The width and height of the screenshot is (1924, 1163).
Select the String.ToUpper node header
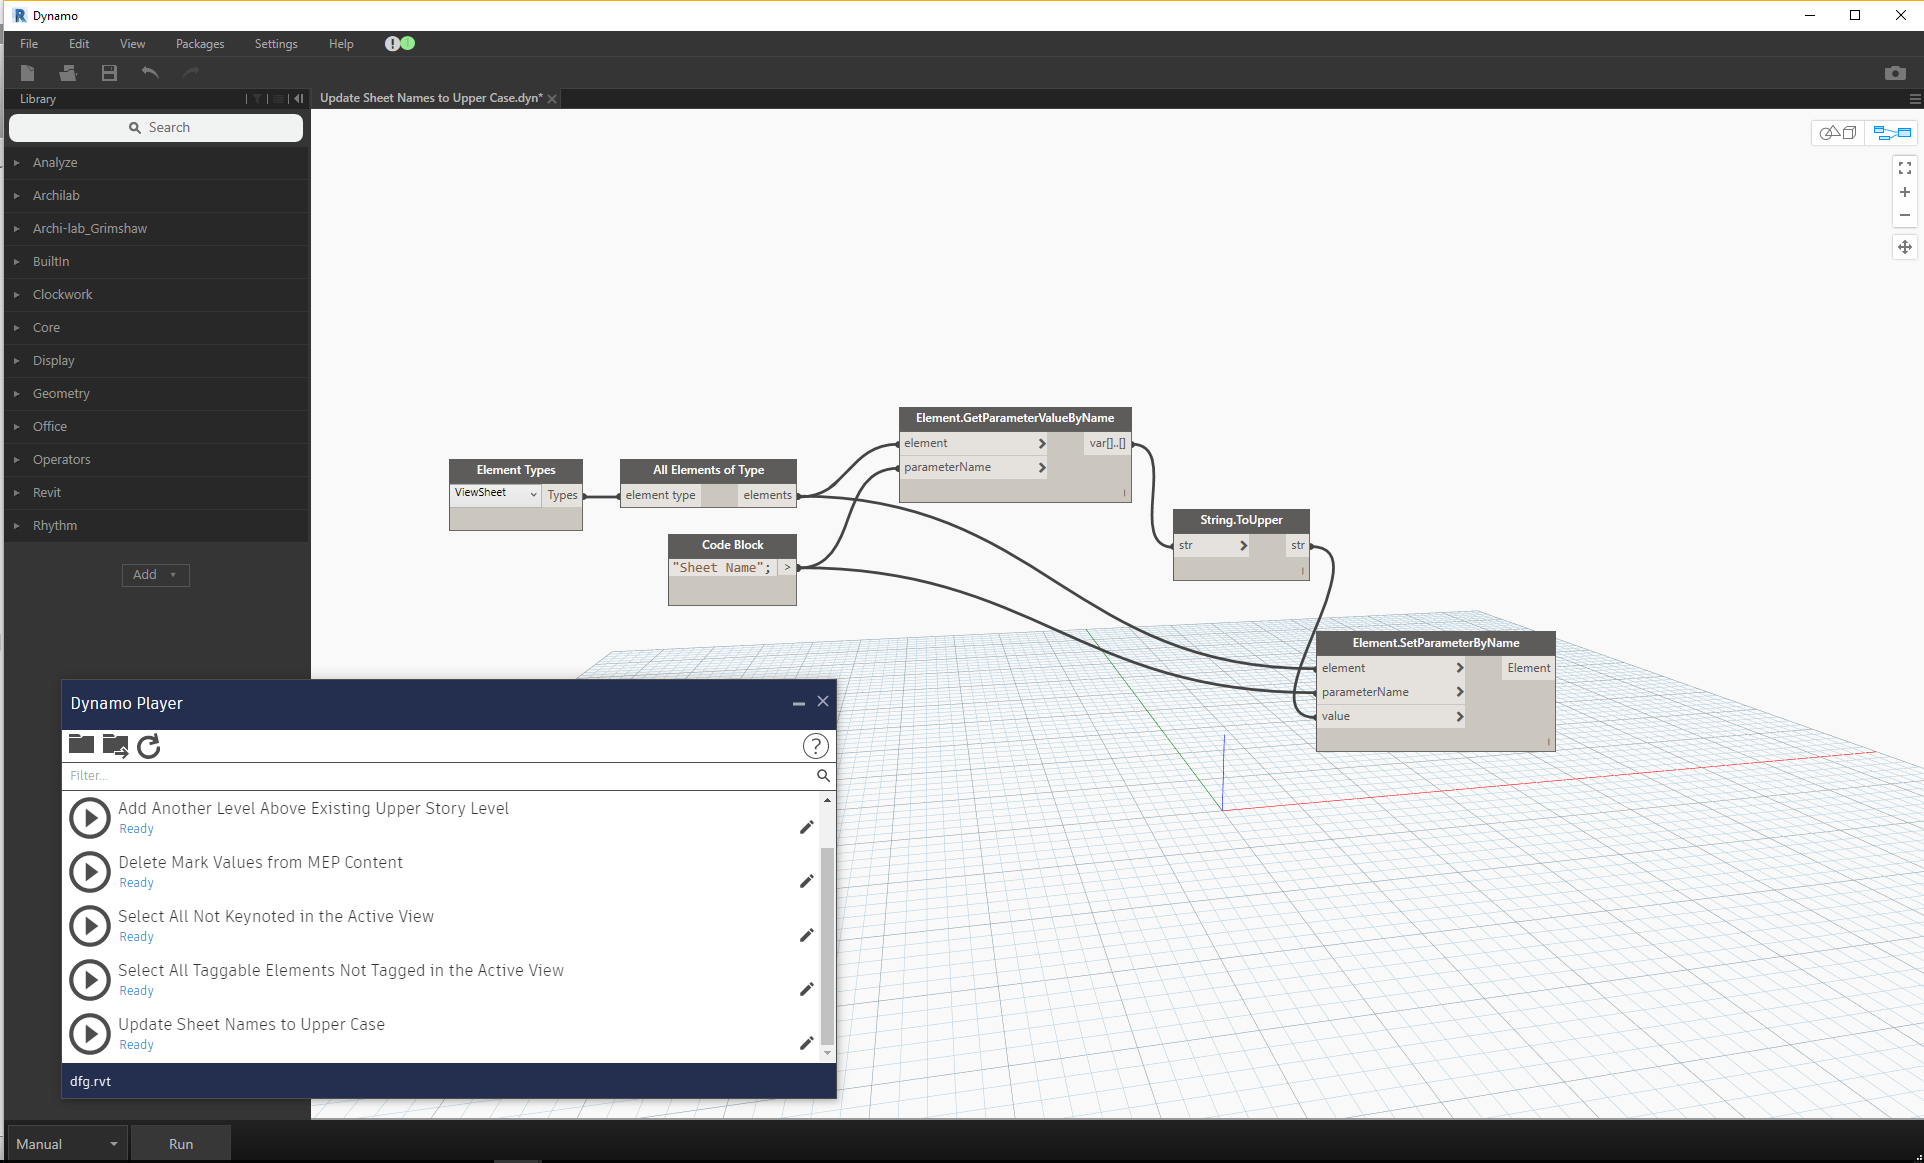(1241, 520)
